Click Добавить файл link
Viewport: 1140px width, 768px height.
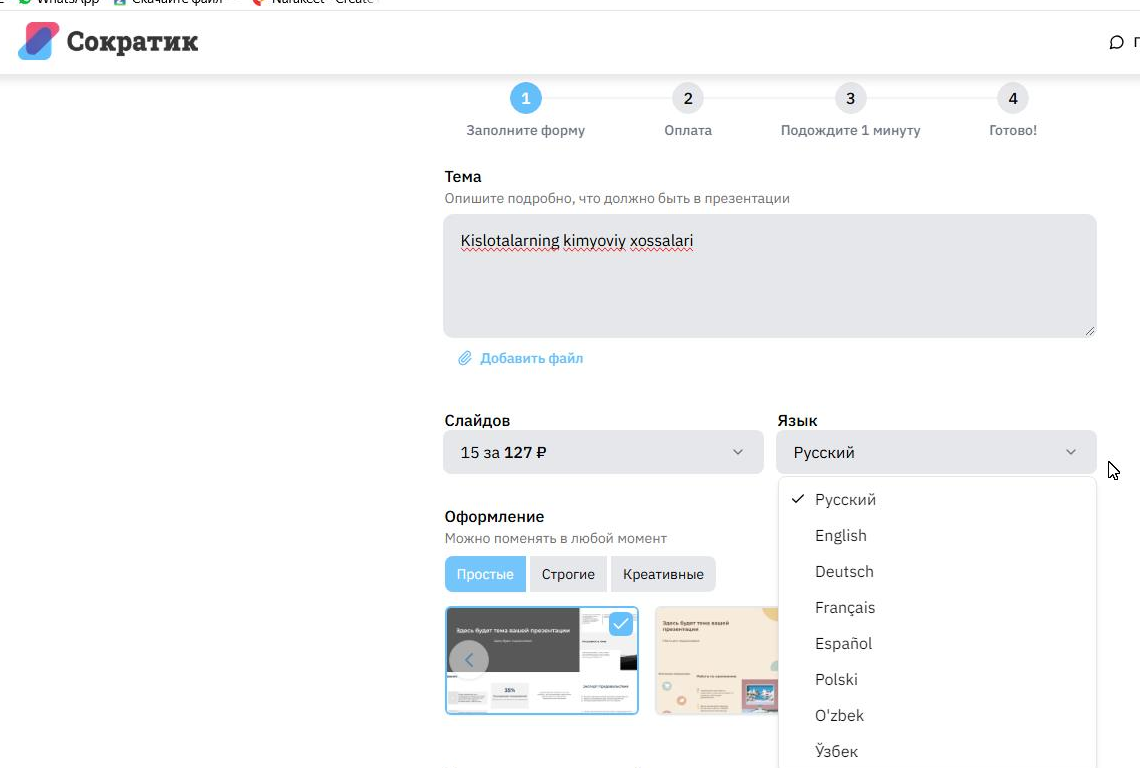click(x=531, y=358)
